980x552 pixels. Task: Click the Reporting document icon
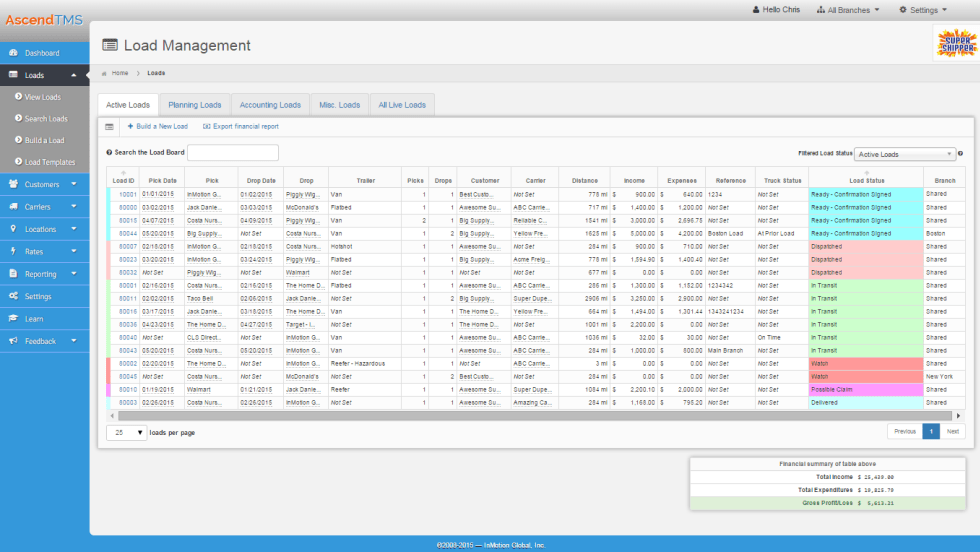(x=13, y=273)
